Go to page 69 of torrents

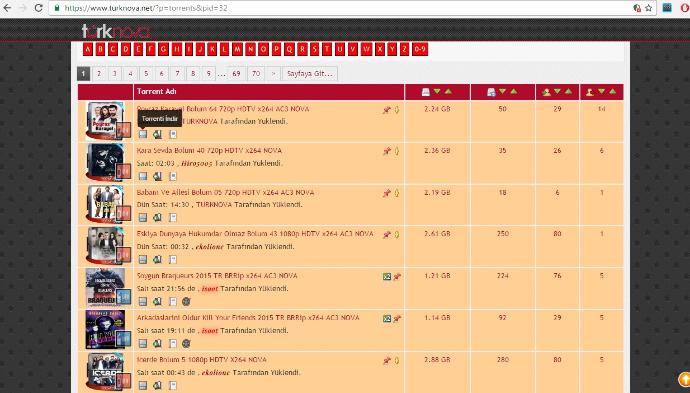coord(236,73)
